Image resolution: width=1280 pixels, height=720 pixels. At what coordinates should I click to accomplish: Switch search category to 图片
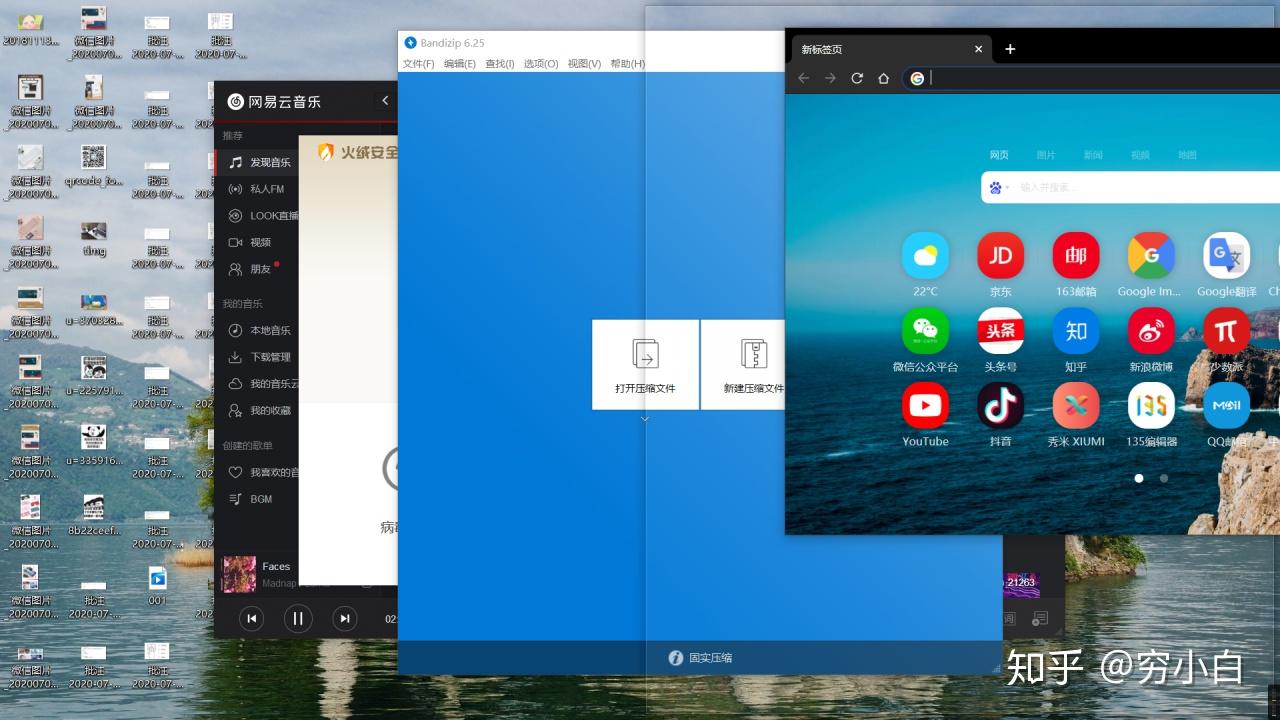point(1046,155)
